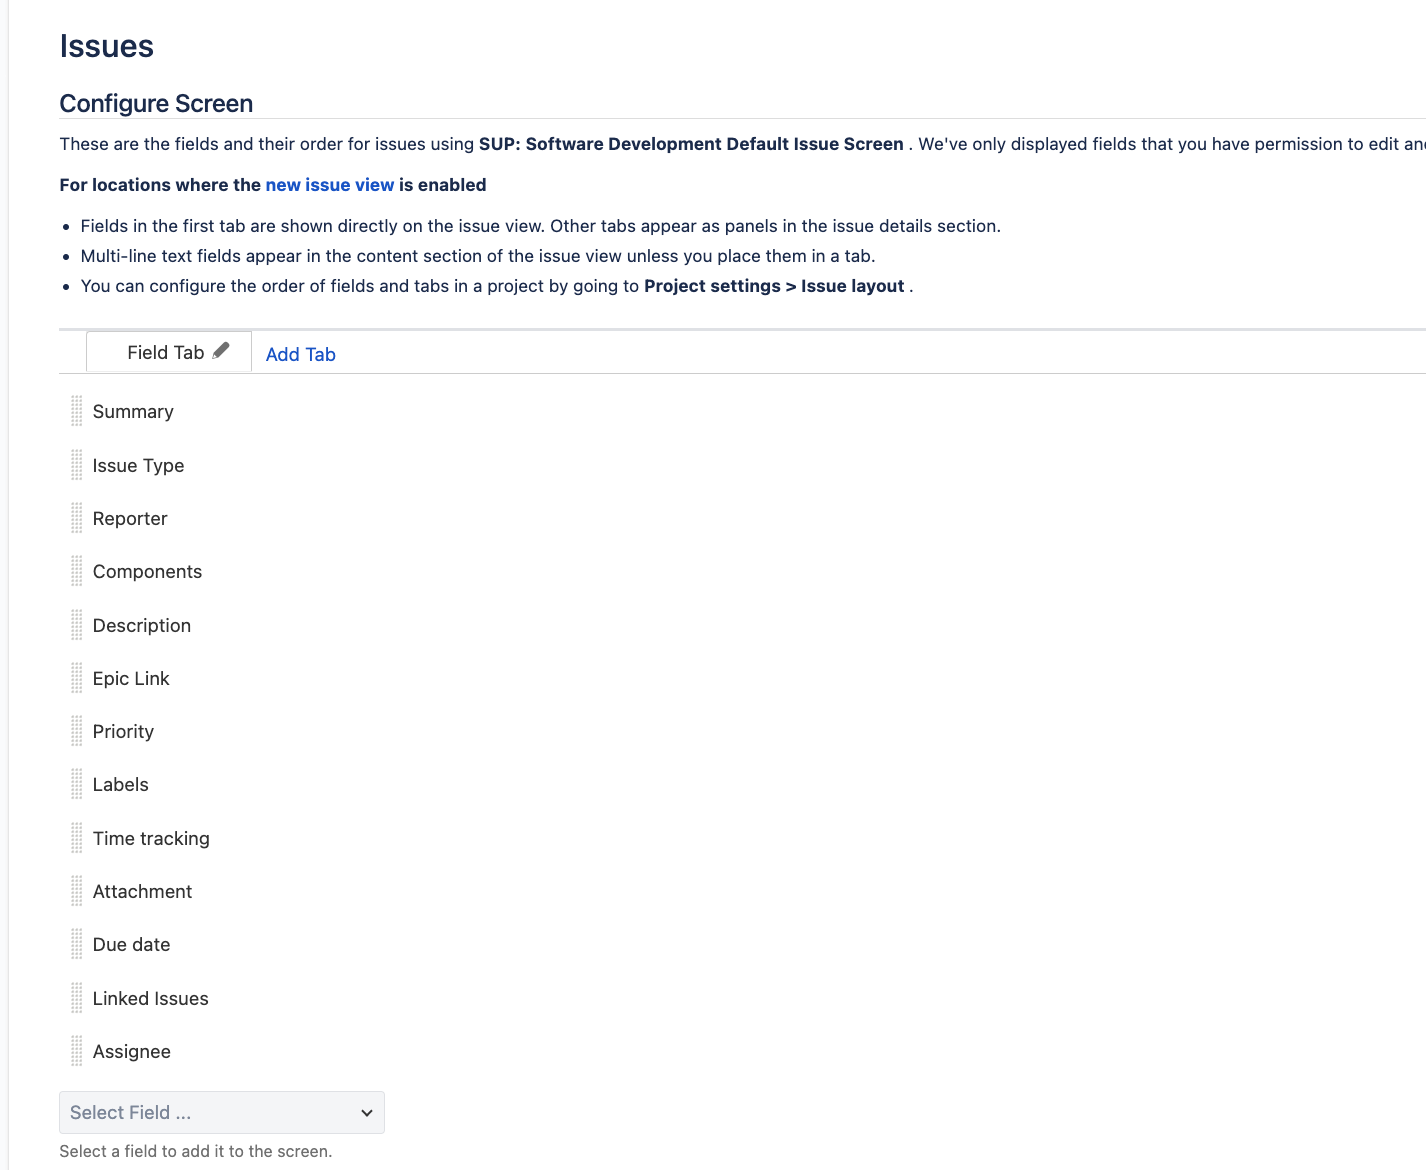Switch to the Field Tab
The image size is (1426, 1170).
[x=166, y=352]
